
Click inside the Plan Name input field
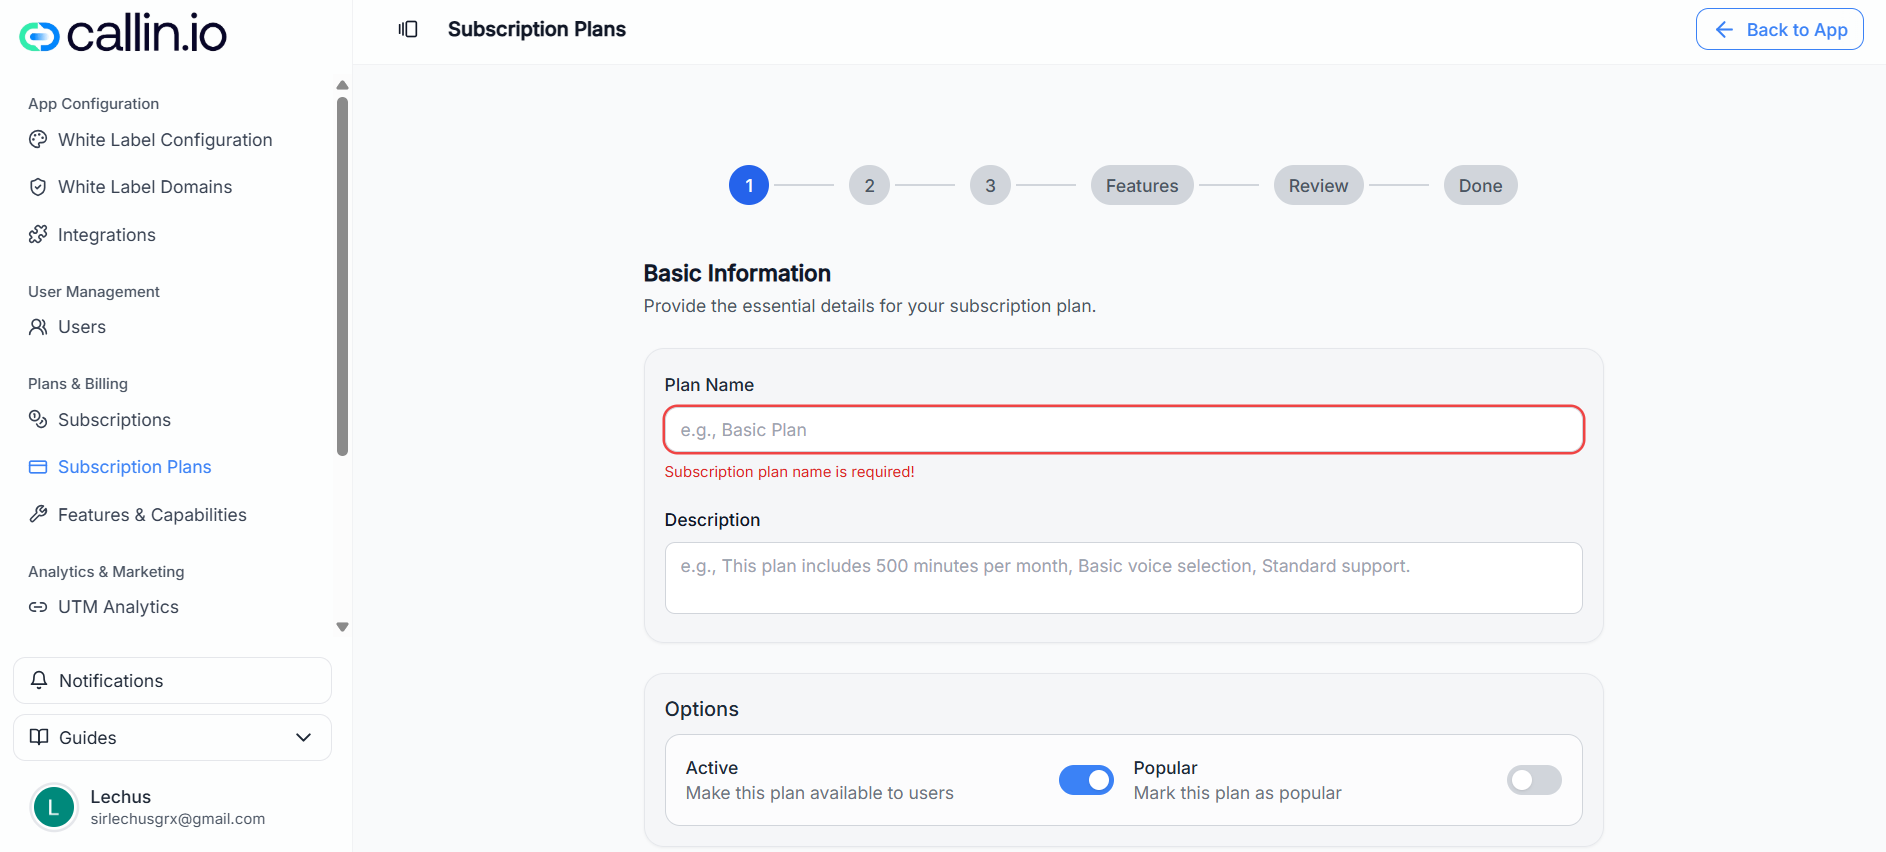1122,429
